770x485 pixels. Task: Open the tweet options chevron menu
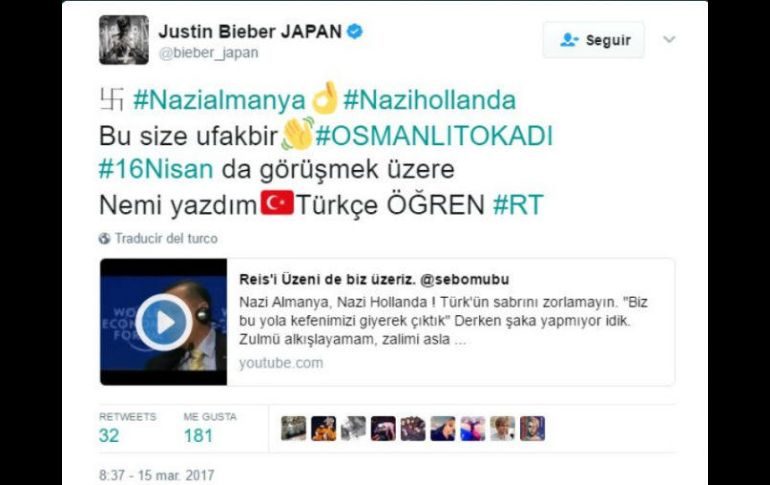pos(669,39)
